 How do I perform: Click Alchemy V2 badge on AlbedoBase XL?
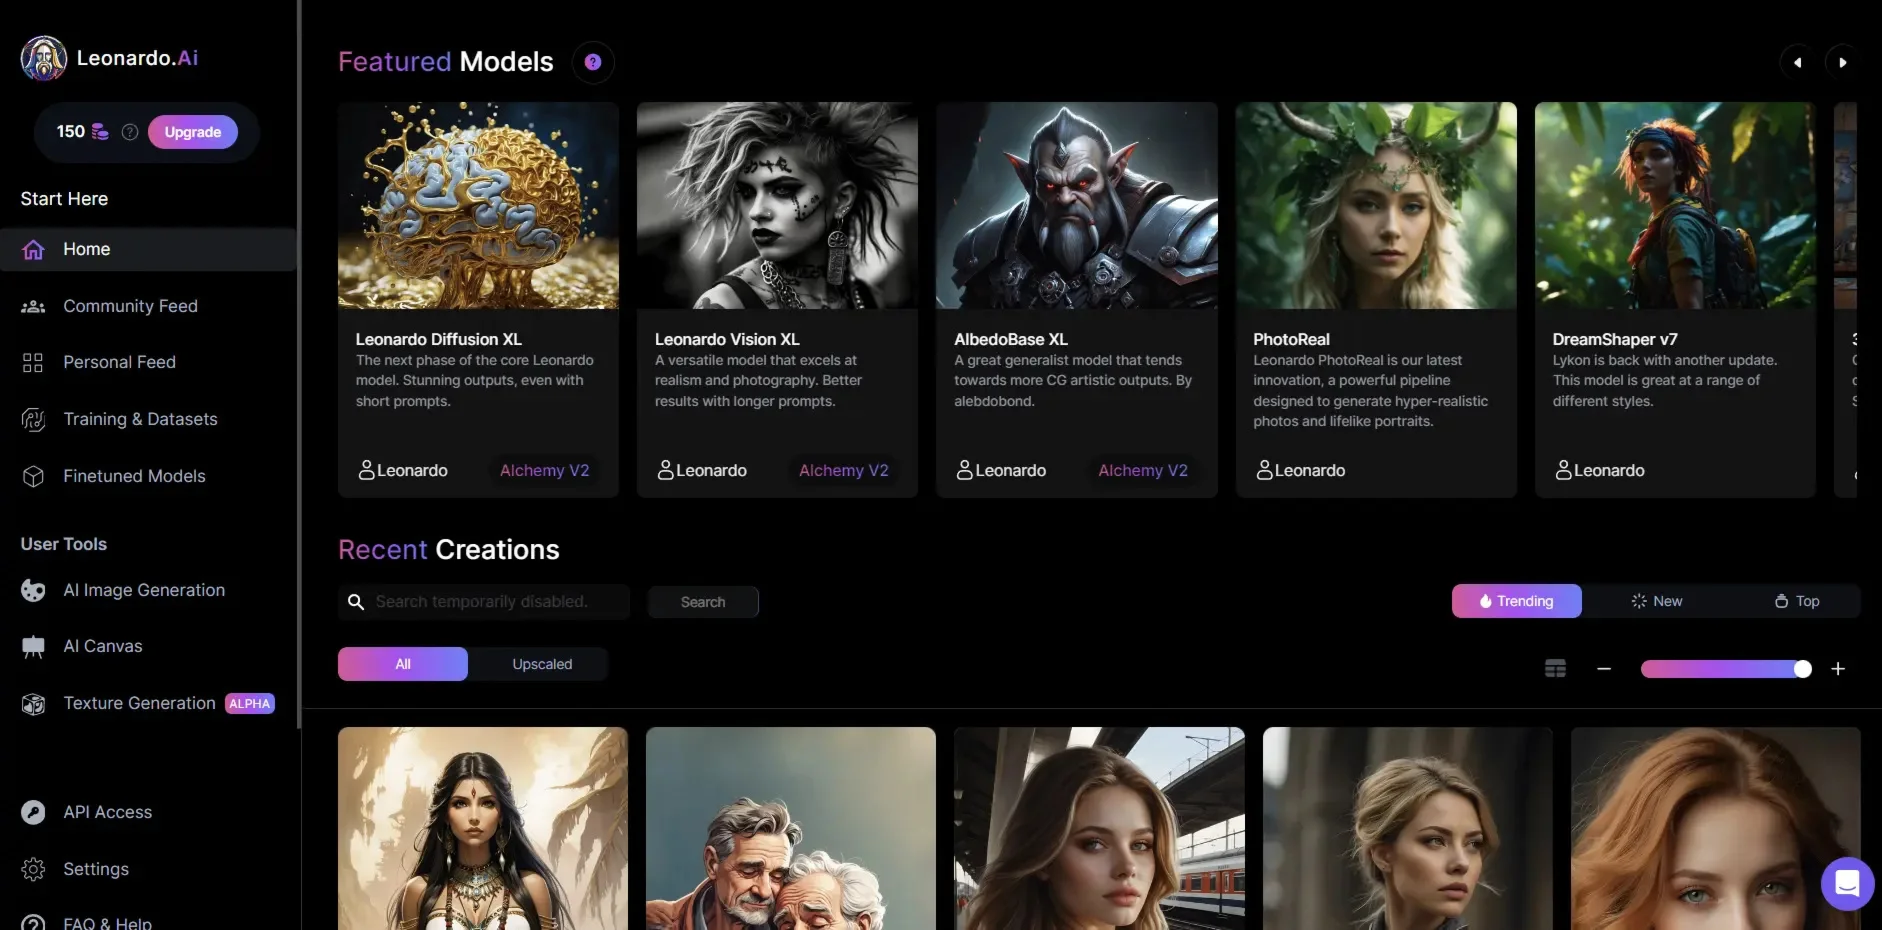[1143, 470]
